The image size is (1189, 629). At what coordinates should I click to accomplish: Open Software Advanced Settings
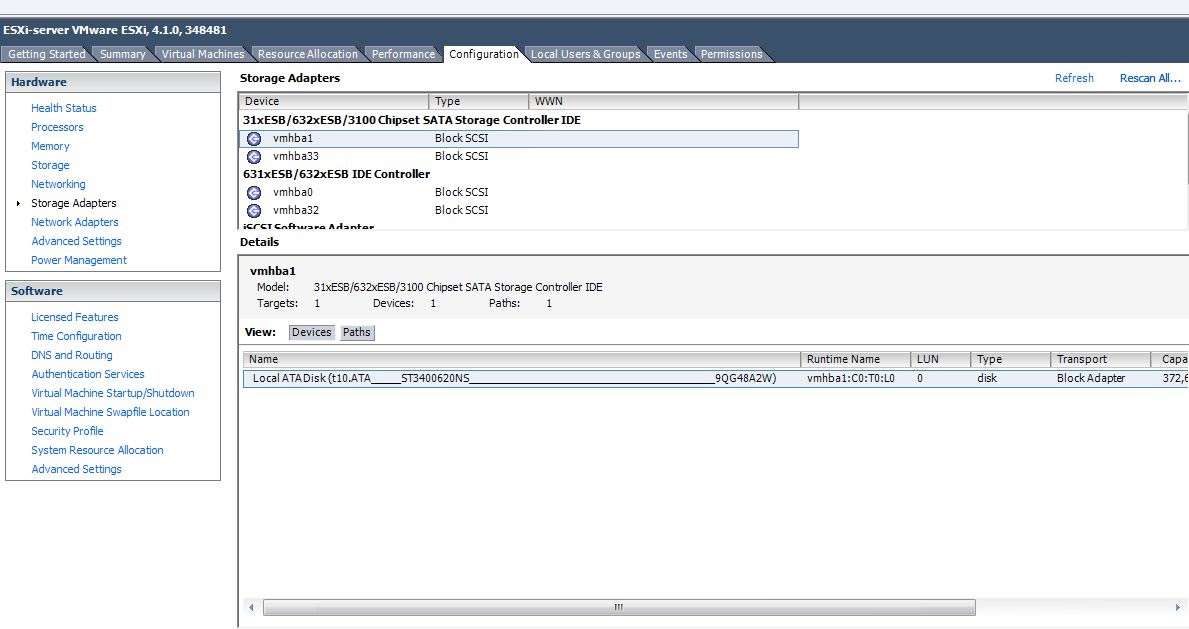(x=76, y=469)
